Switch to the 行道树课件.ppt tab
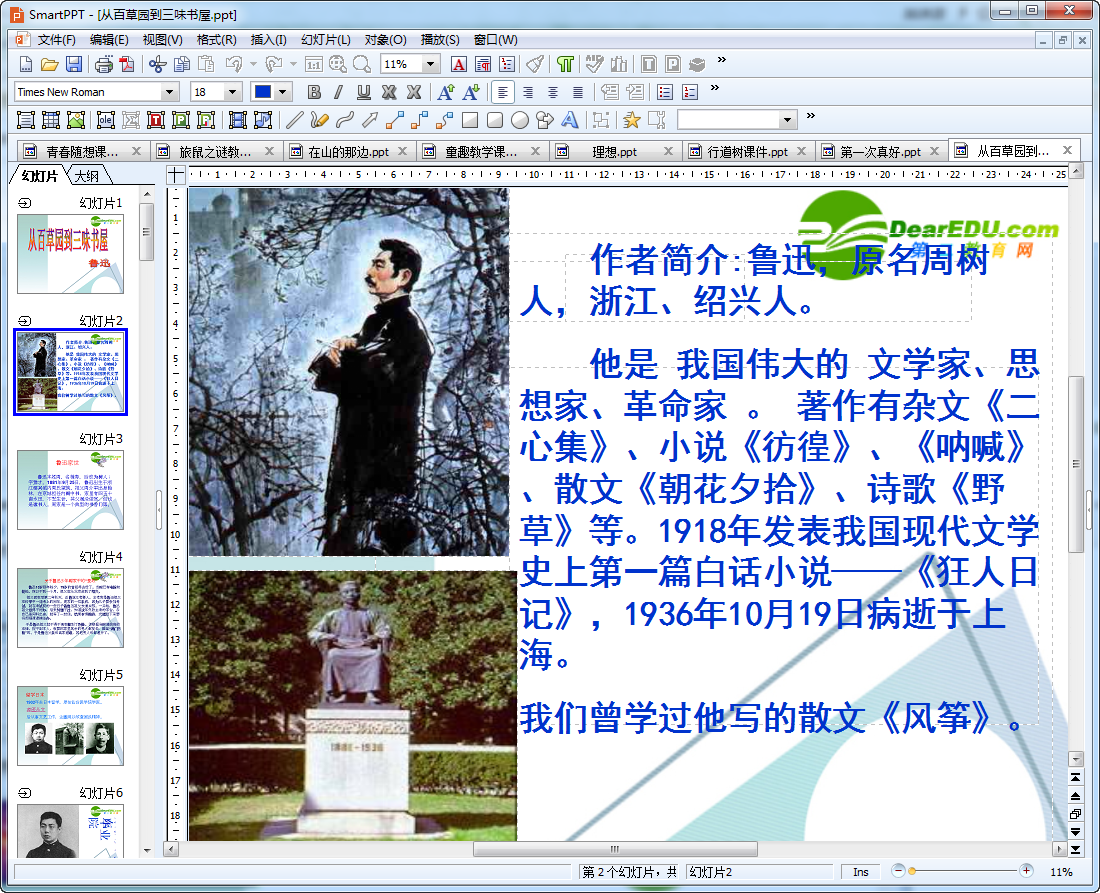The height and width of the screenshot is (893, 1100). click(x=747, y=152)
